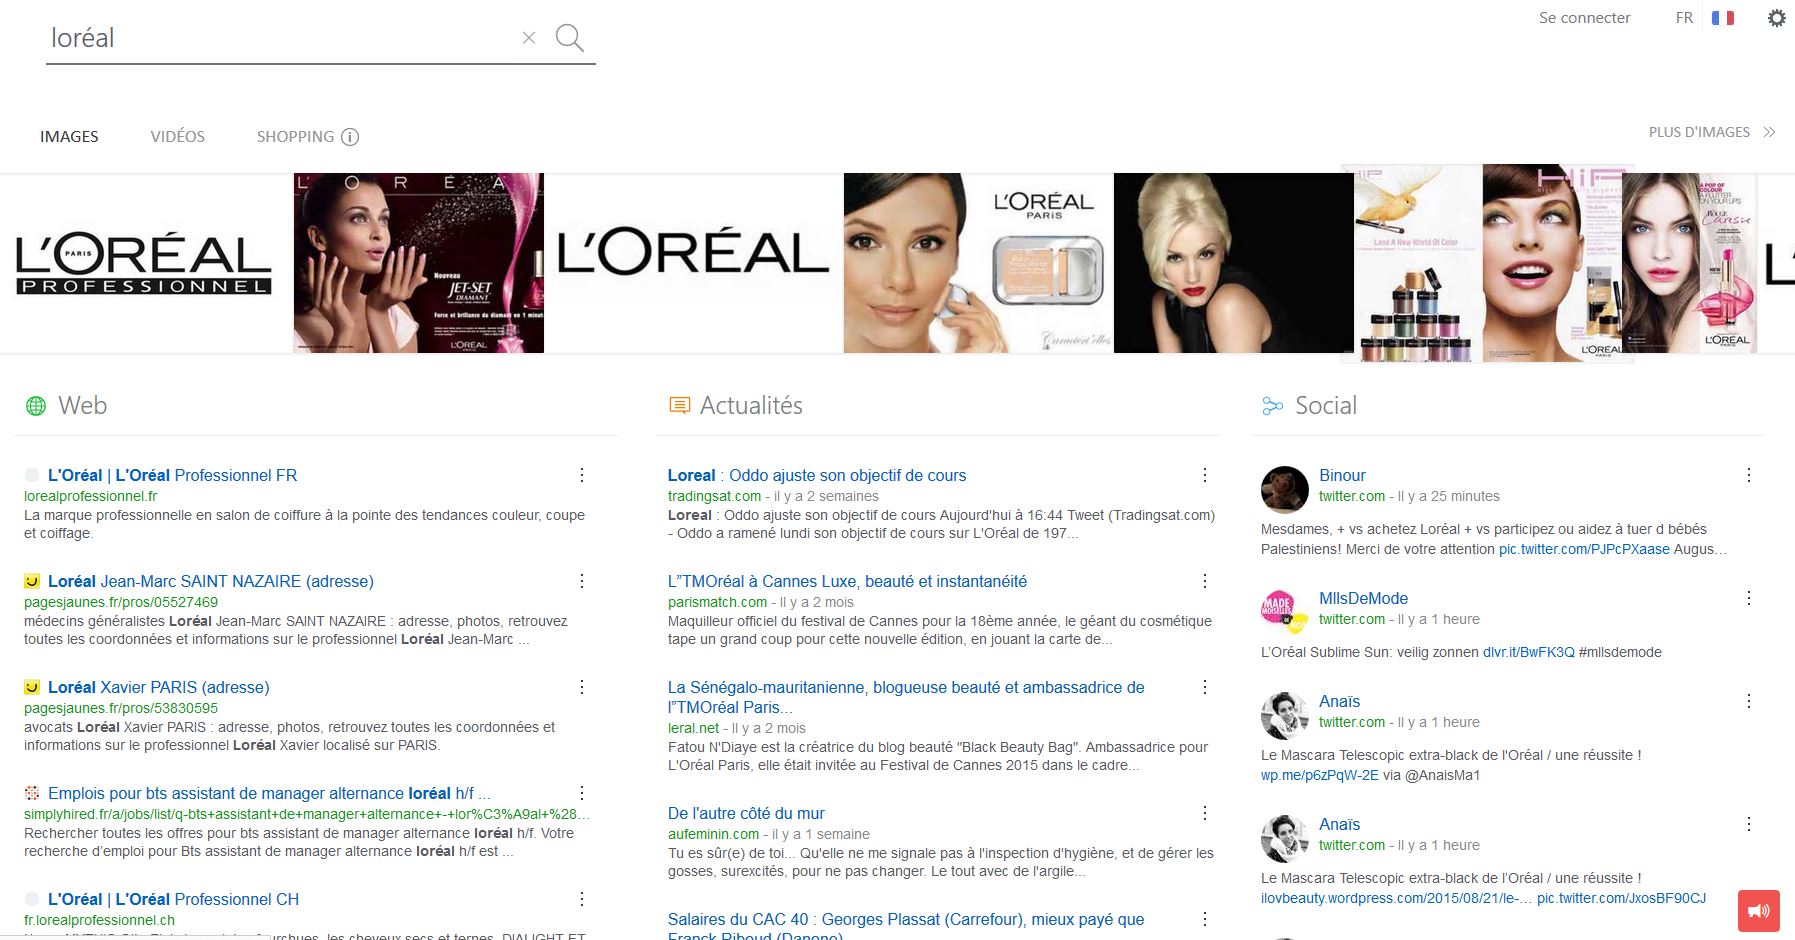Open options menu for L'Oréal Professionnel FR result
Viewport: 1795px width, 940px height.
tap(582, 476)
